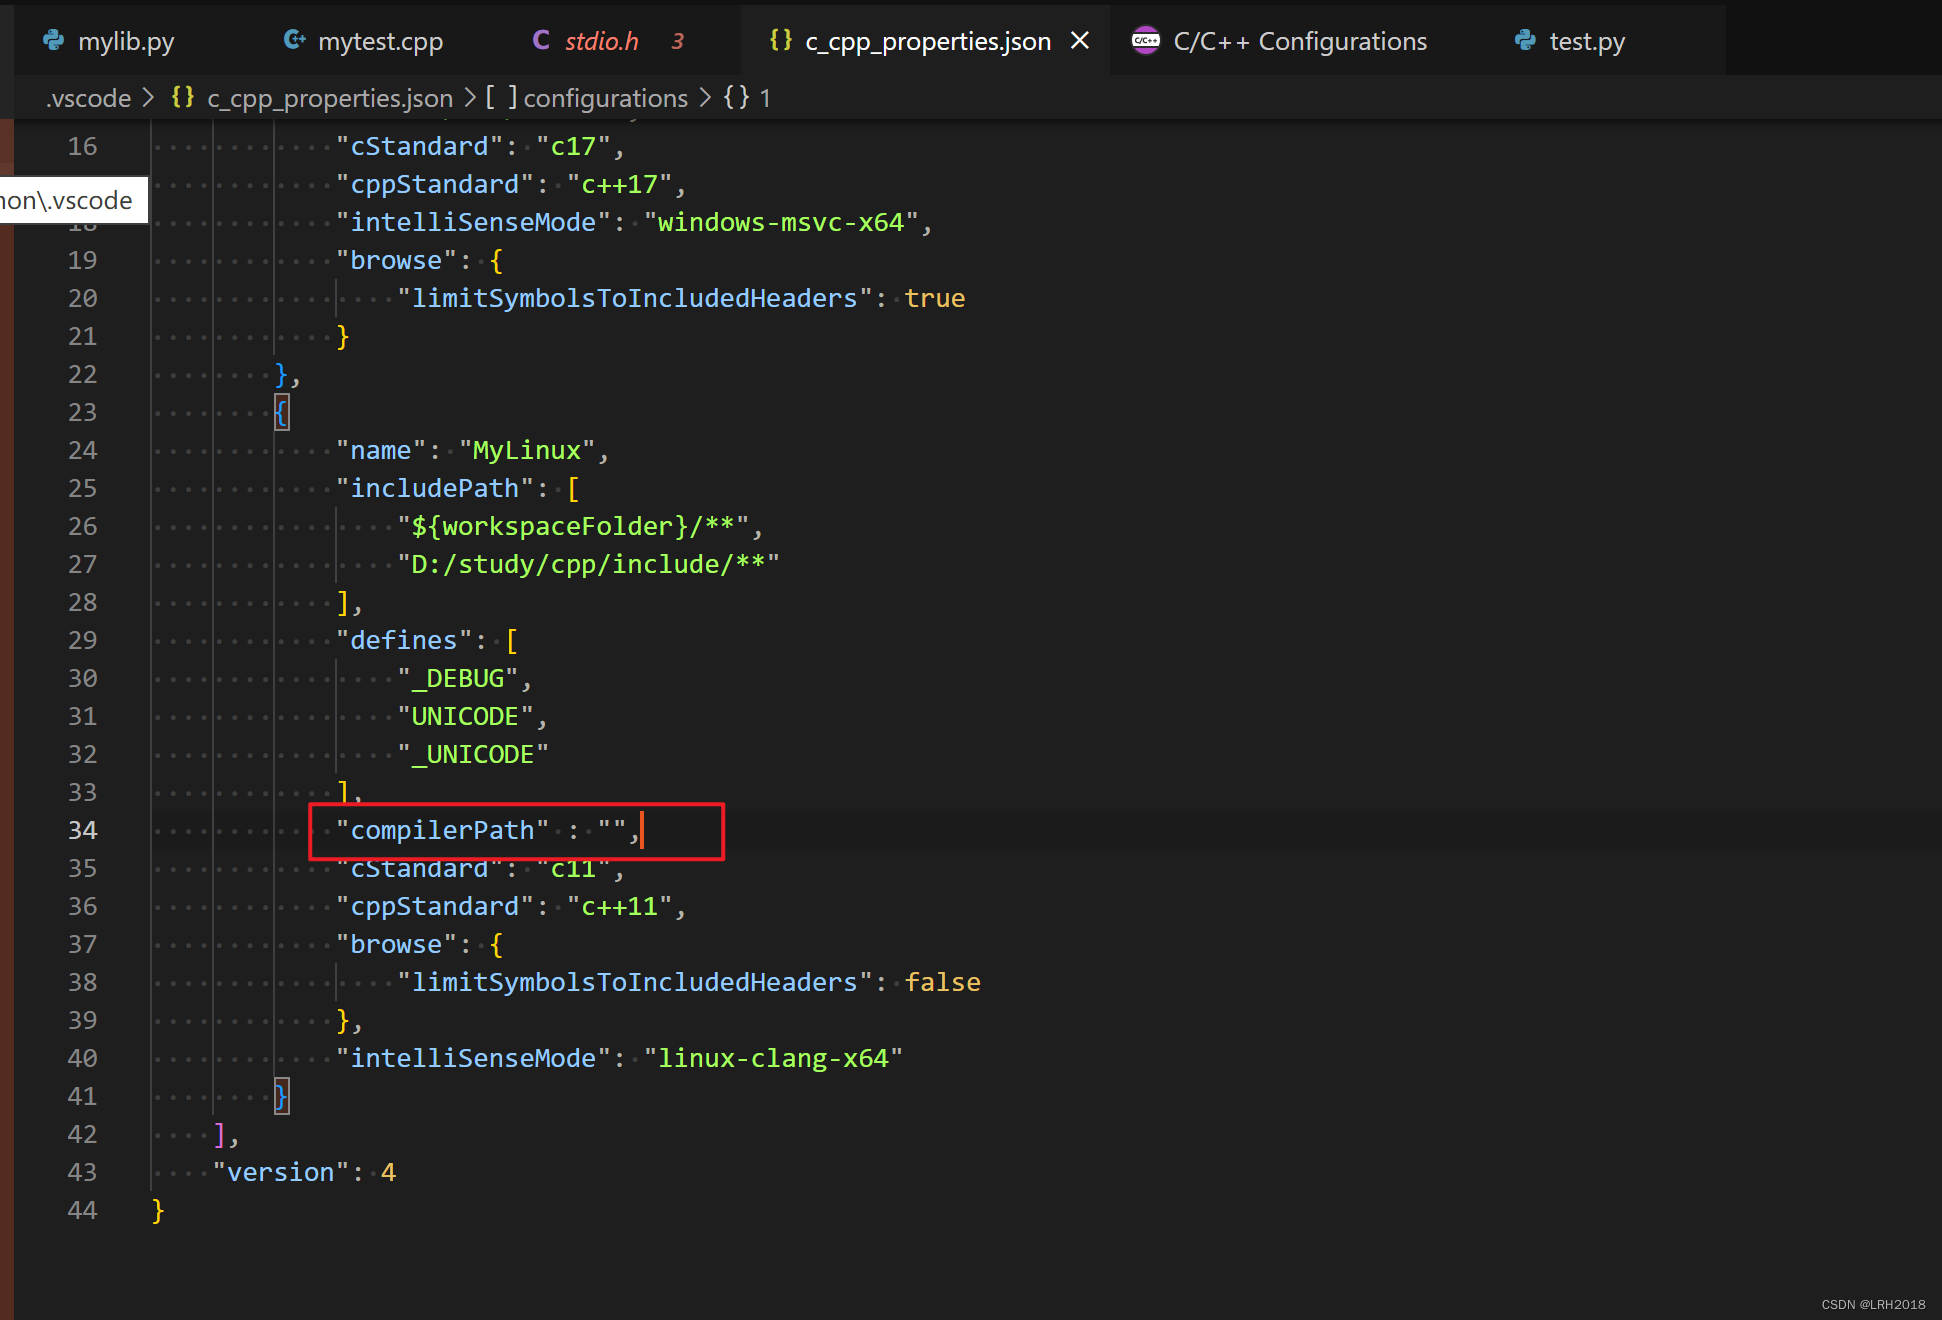Expand c_cpp_properties.json breadcrumb item

330,98
